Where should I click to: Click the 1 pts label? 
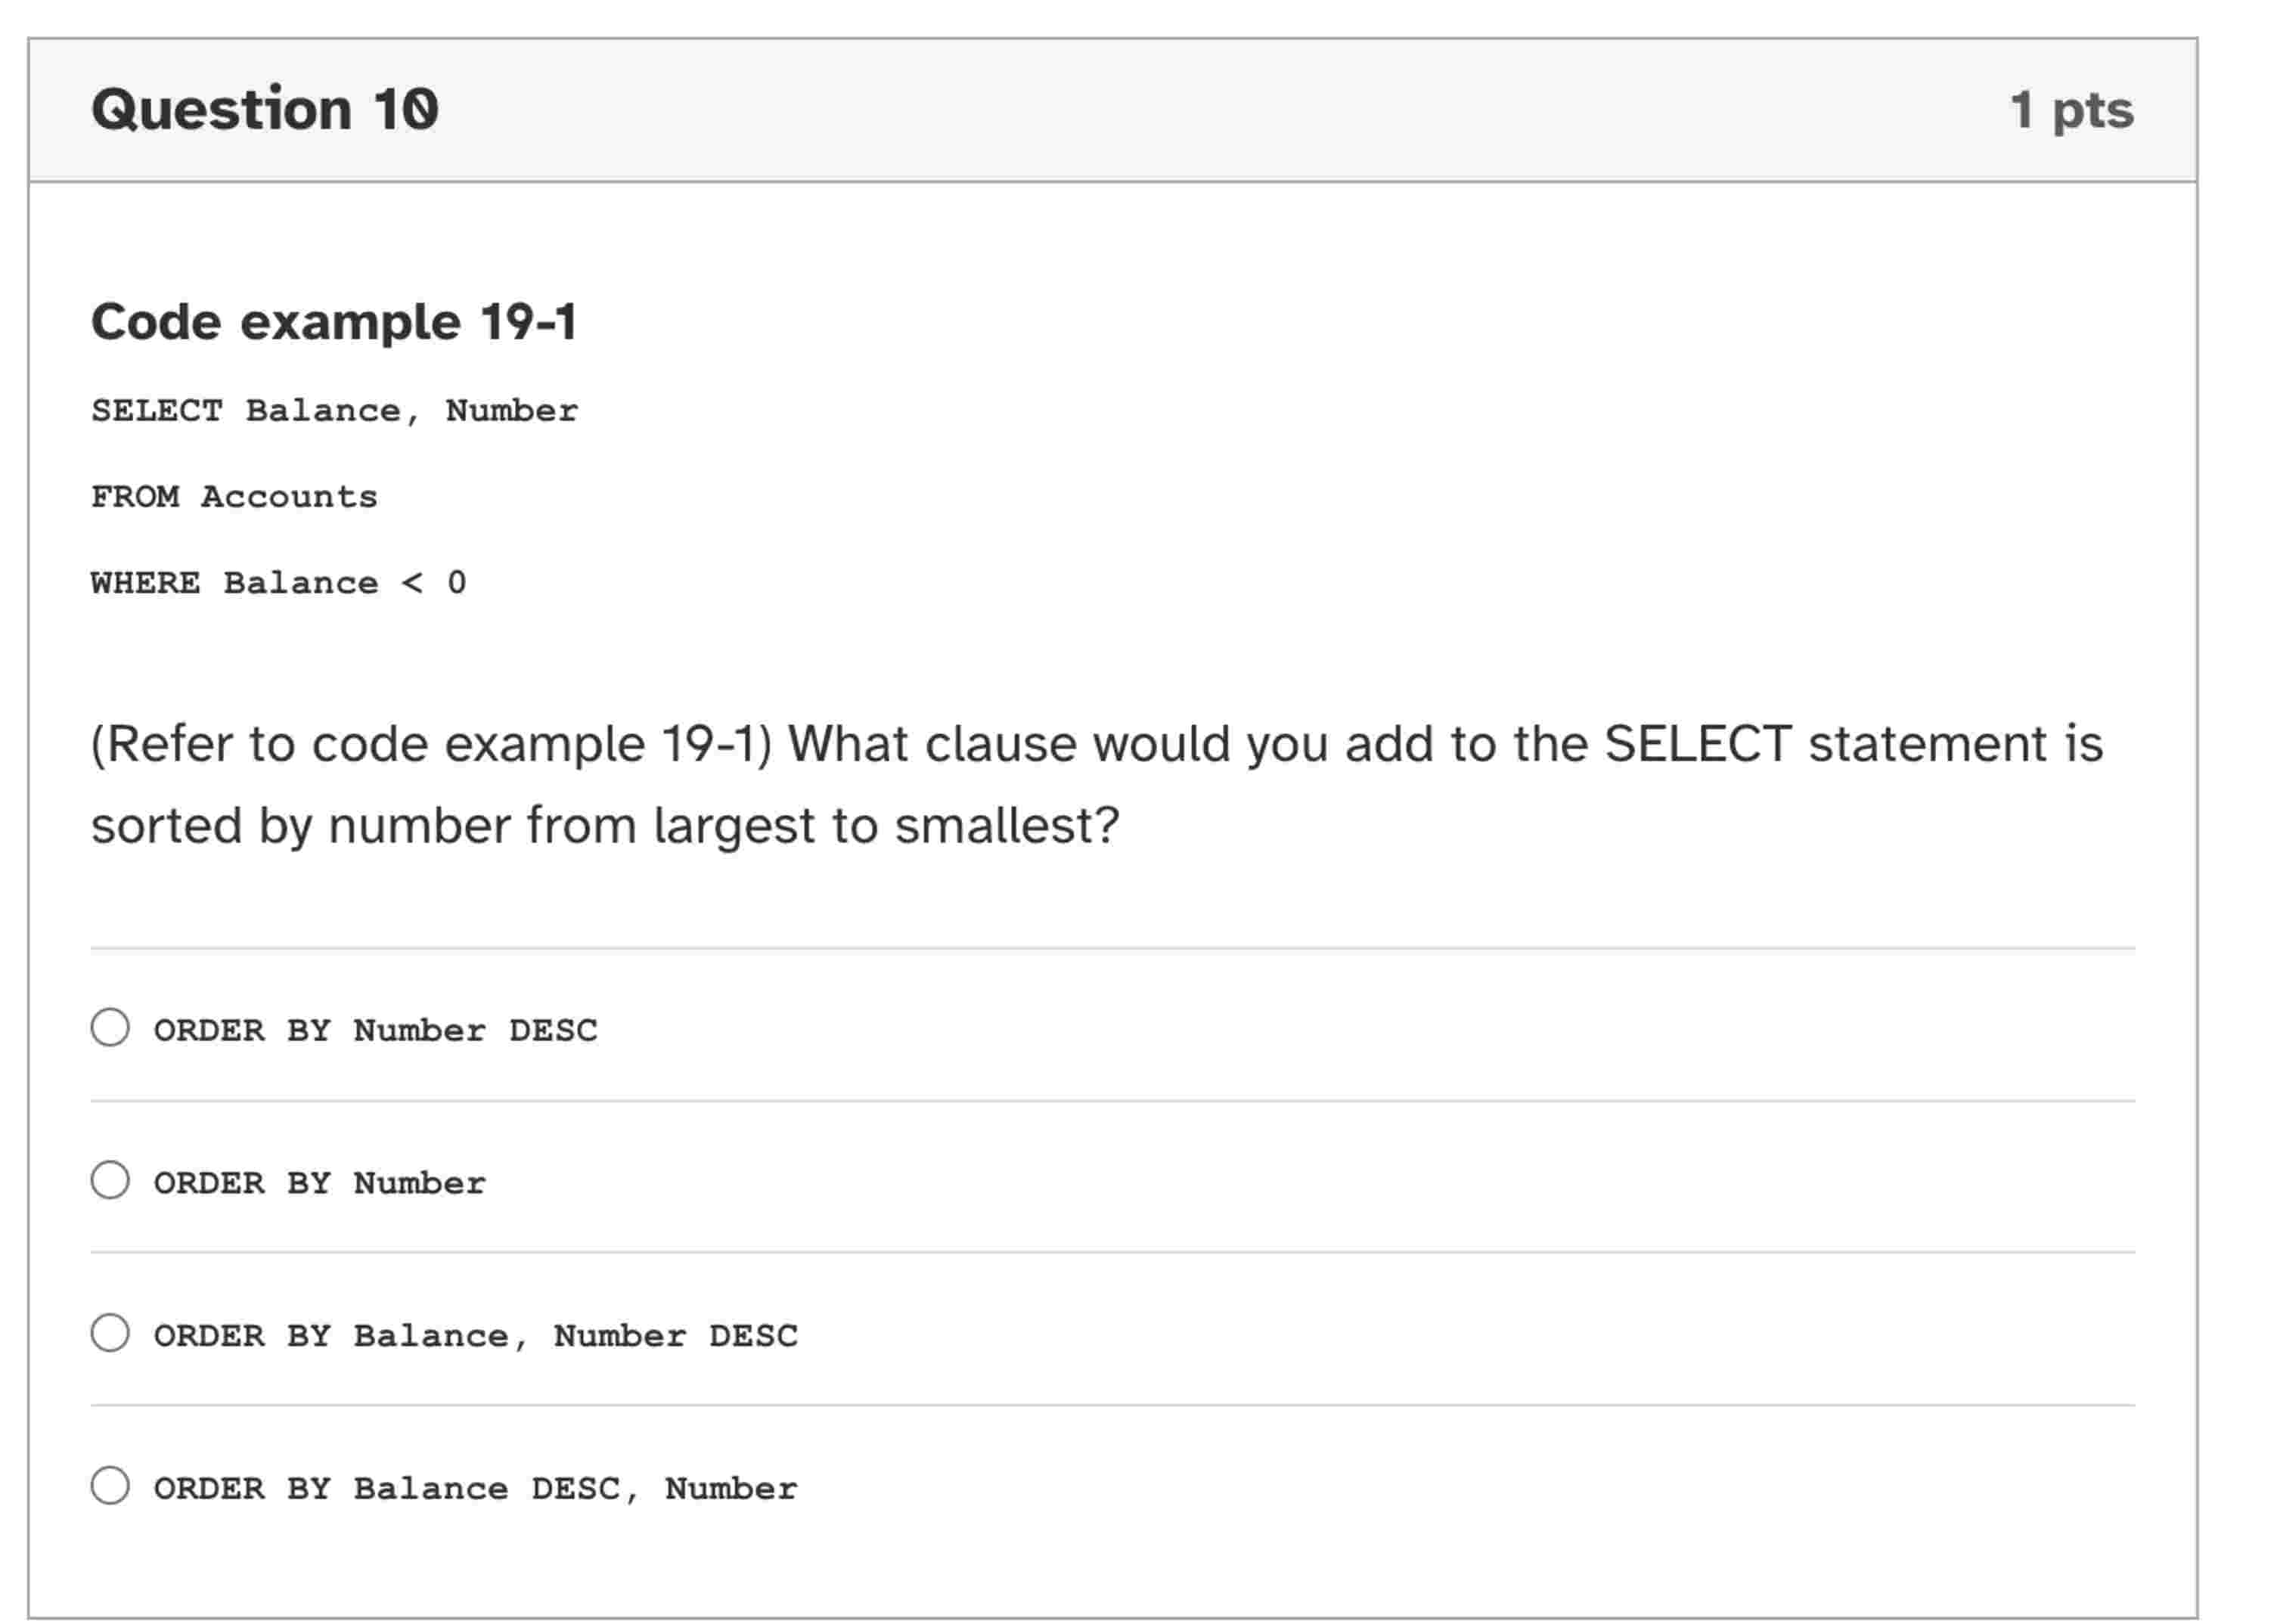point(2069,110)
